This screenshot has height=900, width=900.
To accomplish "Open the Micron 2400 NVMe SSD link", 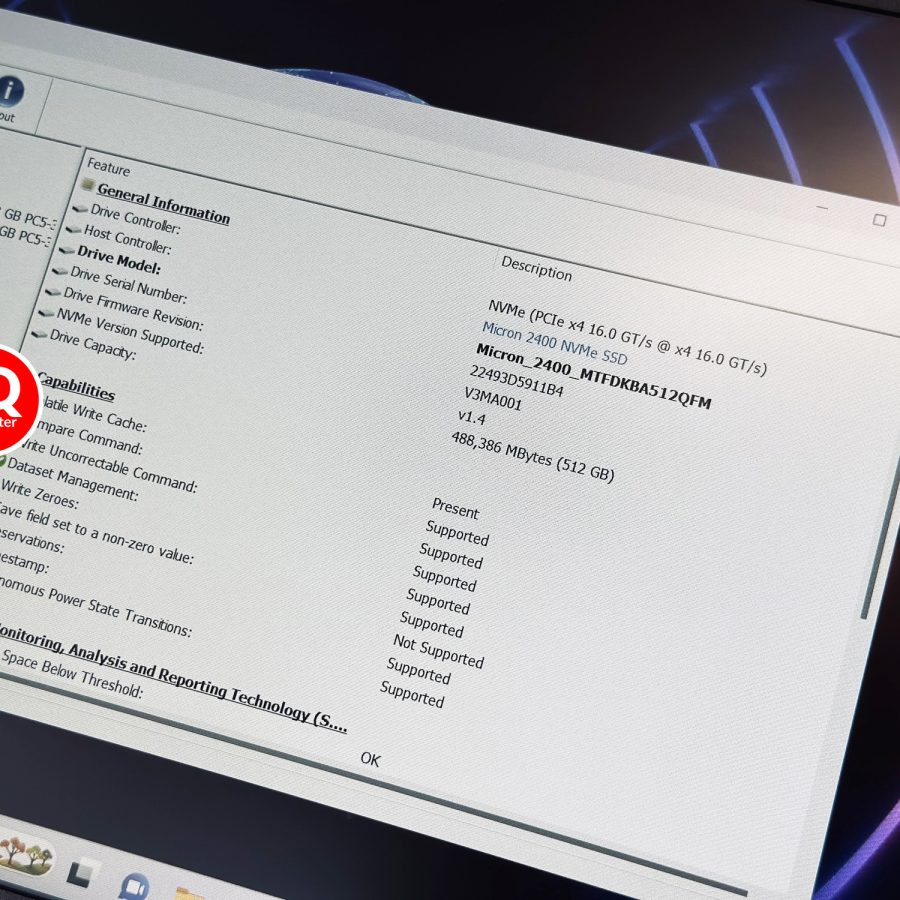I will pos(554,343).
